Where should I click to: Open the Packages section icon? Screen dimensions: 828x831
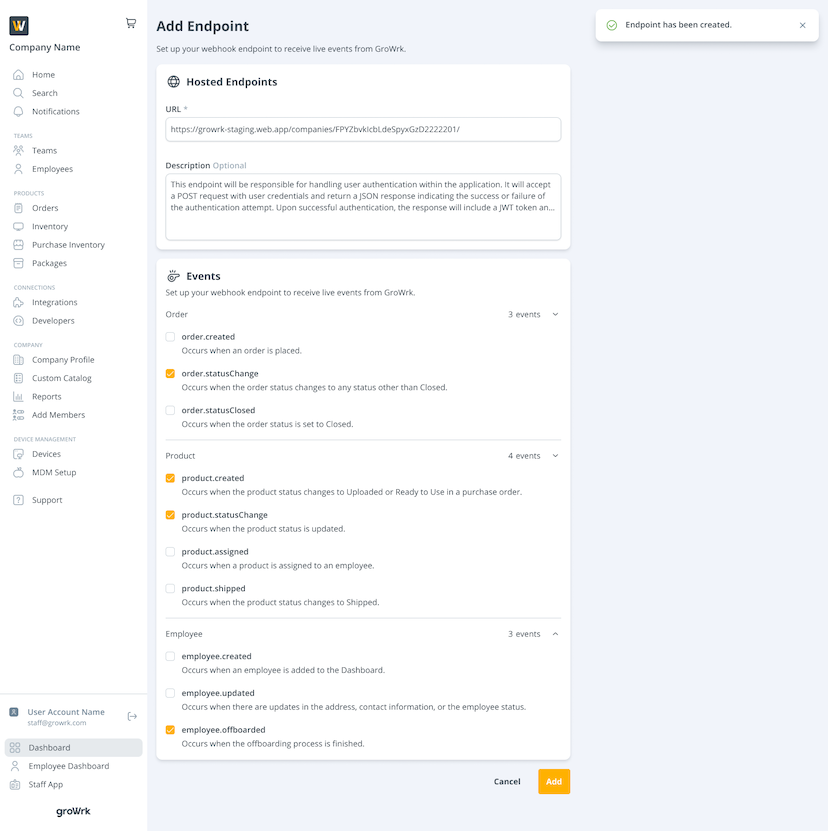18,263
